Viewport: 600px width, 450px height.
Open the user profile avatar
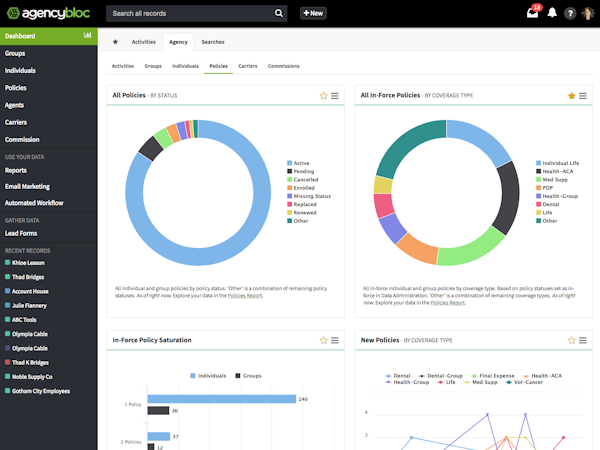pos(588,13)
